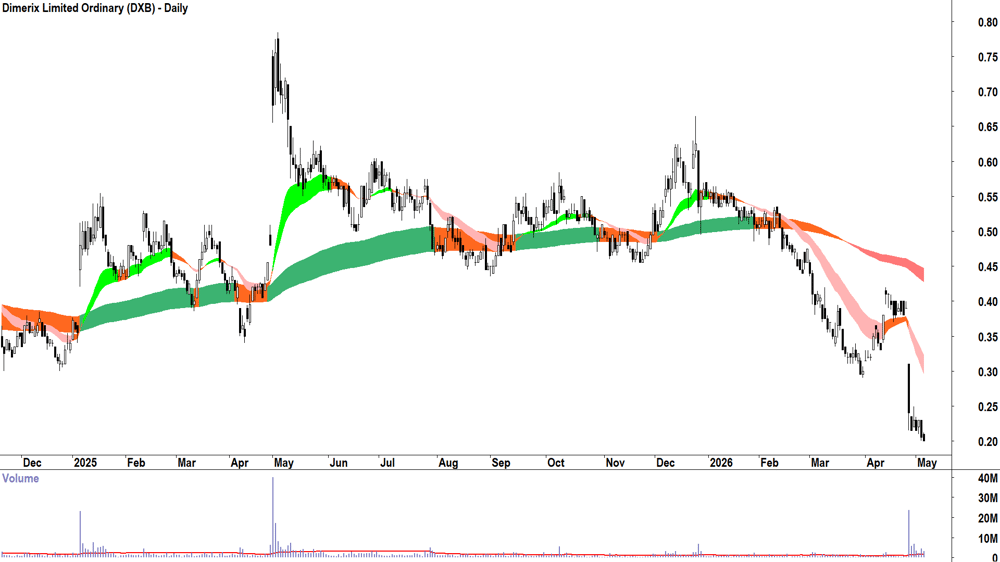Click the Dec label before 2026
This screenshot has height=562, width=1000.
(x=665, y=462)
